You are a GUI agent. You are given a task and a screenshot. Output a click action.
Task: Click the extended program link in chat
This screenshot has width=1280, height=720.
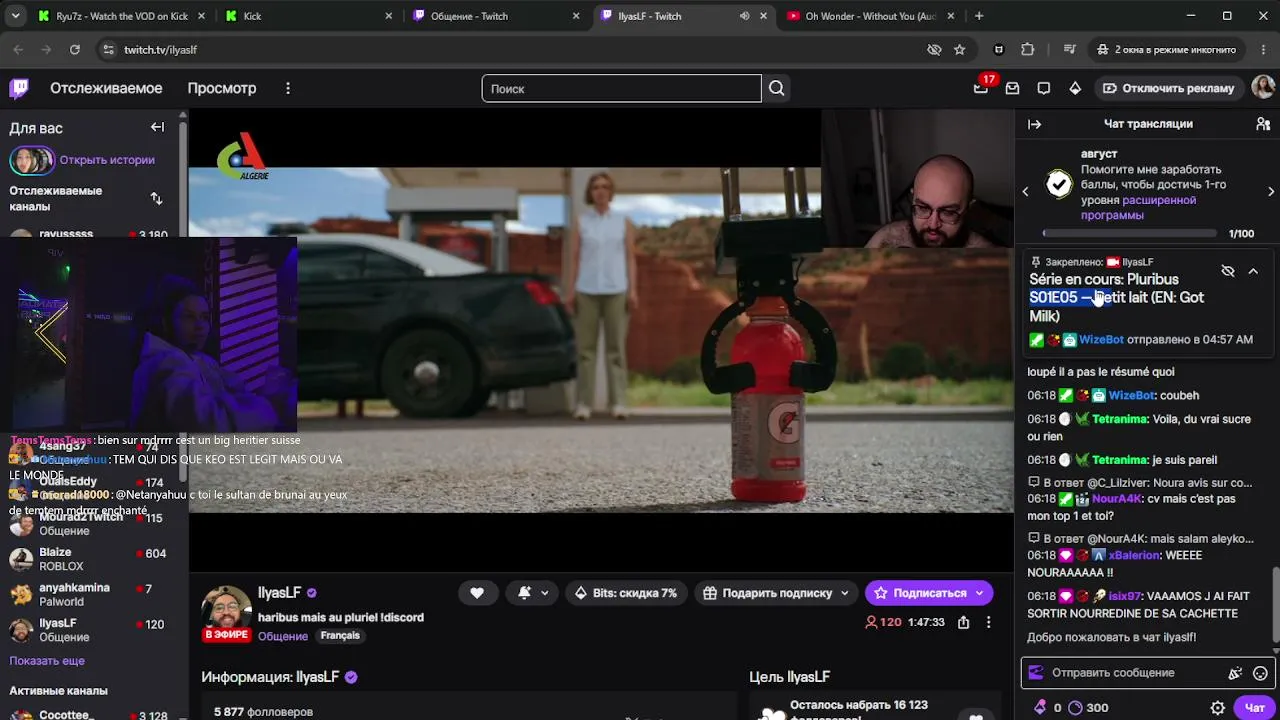click(x=1138, y=207)
